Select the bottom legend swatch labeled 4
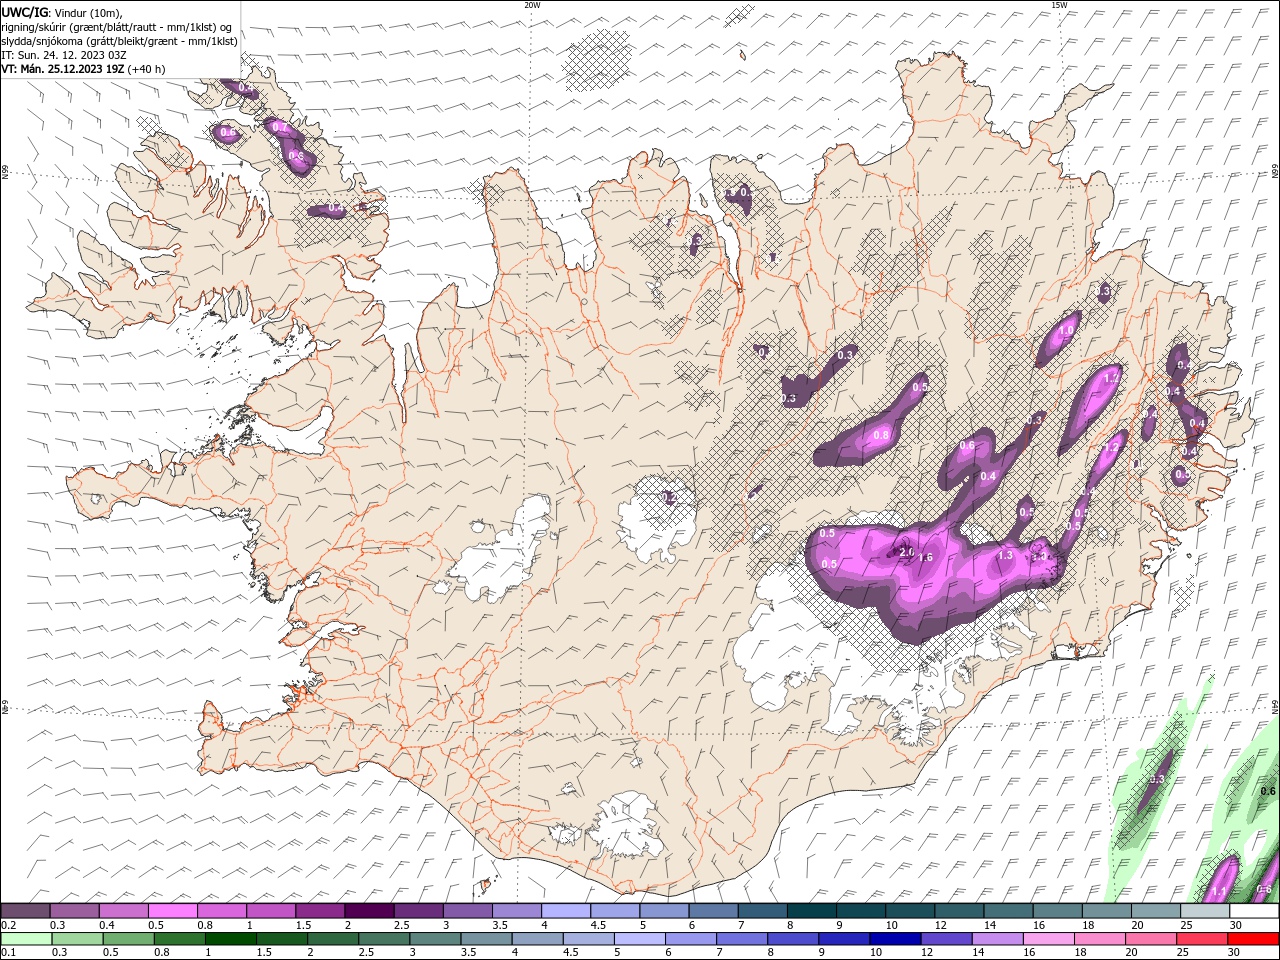Image resolution: width=1280 pixels, height=960 pixels. 538,939
